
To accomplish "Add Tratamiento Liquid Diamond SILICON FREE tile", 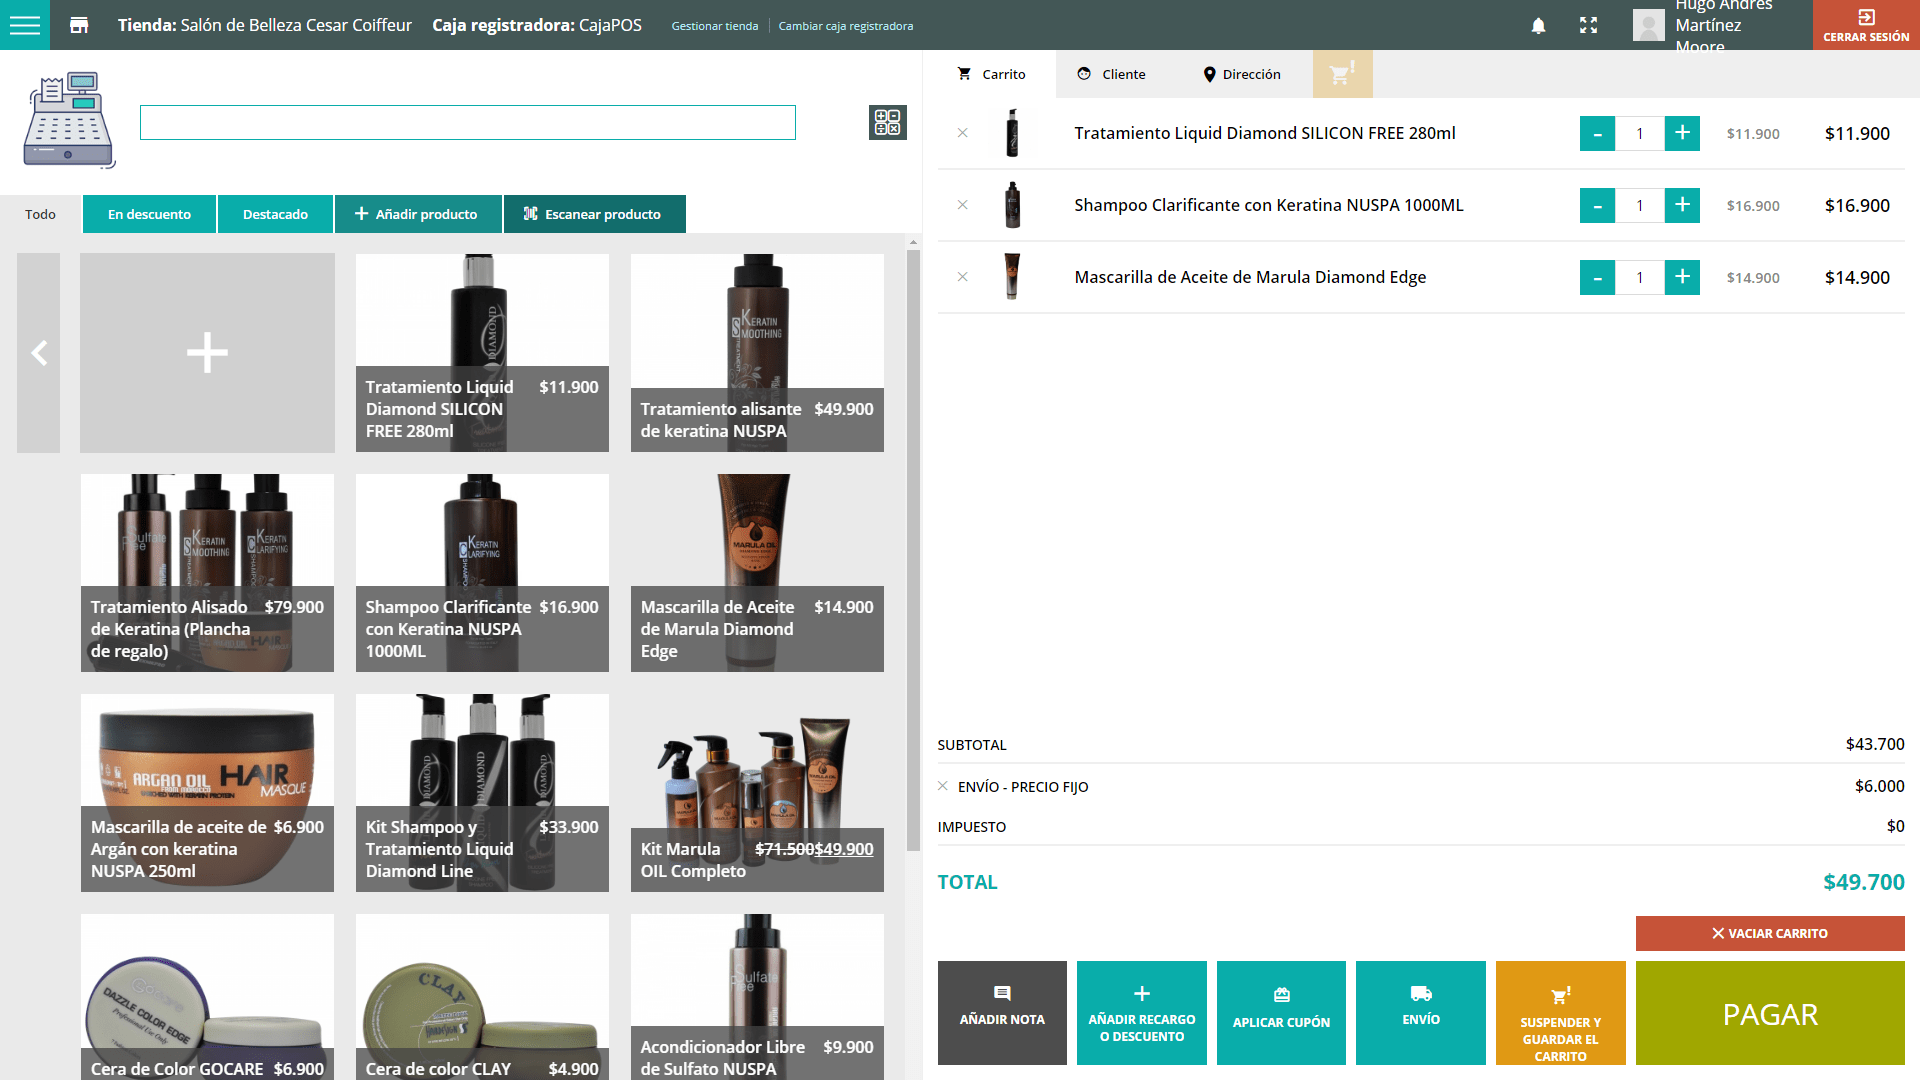I will tap(482, 353).
